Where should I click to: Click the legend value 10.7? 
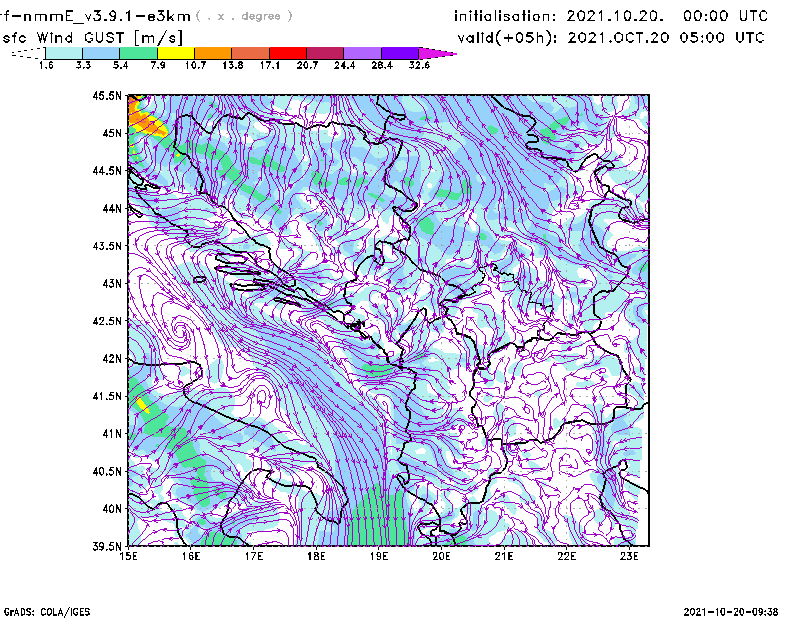tap(195, 65)
